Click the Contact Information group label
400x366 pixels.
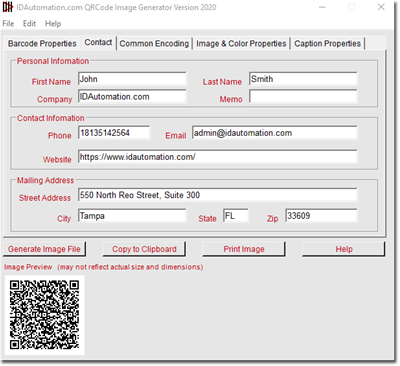[51, 118]
